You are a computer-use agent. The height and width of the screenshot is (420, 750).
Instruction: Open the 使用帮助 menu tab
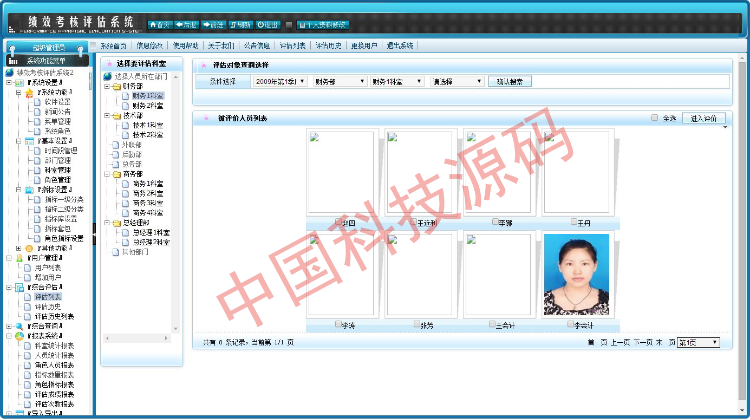point(187,46)
